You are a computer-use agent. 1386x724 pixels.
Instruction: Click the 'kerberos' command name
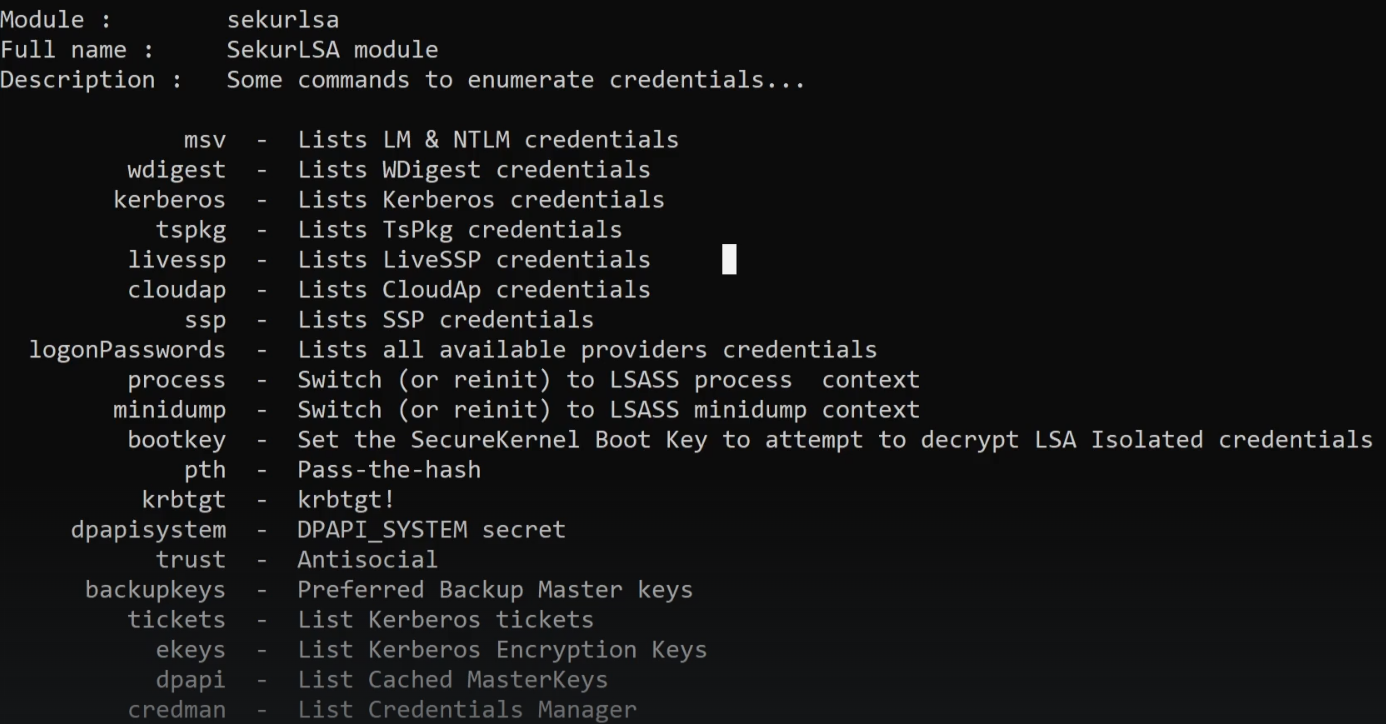[x=169, y=199]
